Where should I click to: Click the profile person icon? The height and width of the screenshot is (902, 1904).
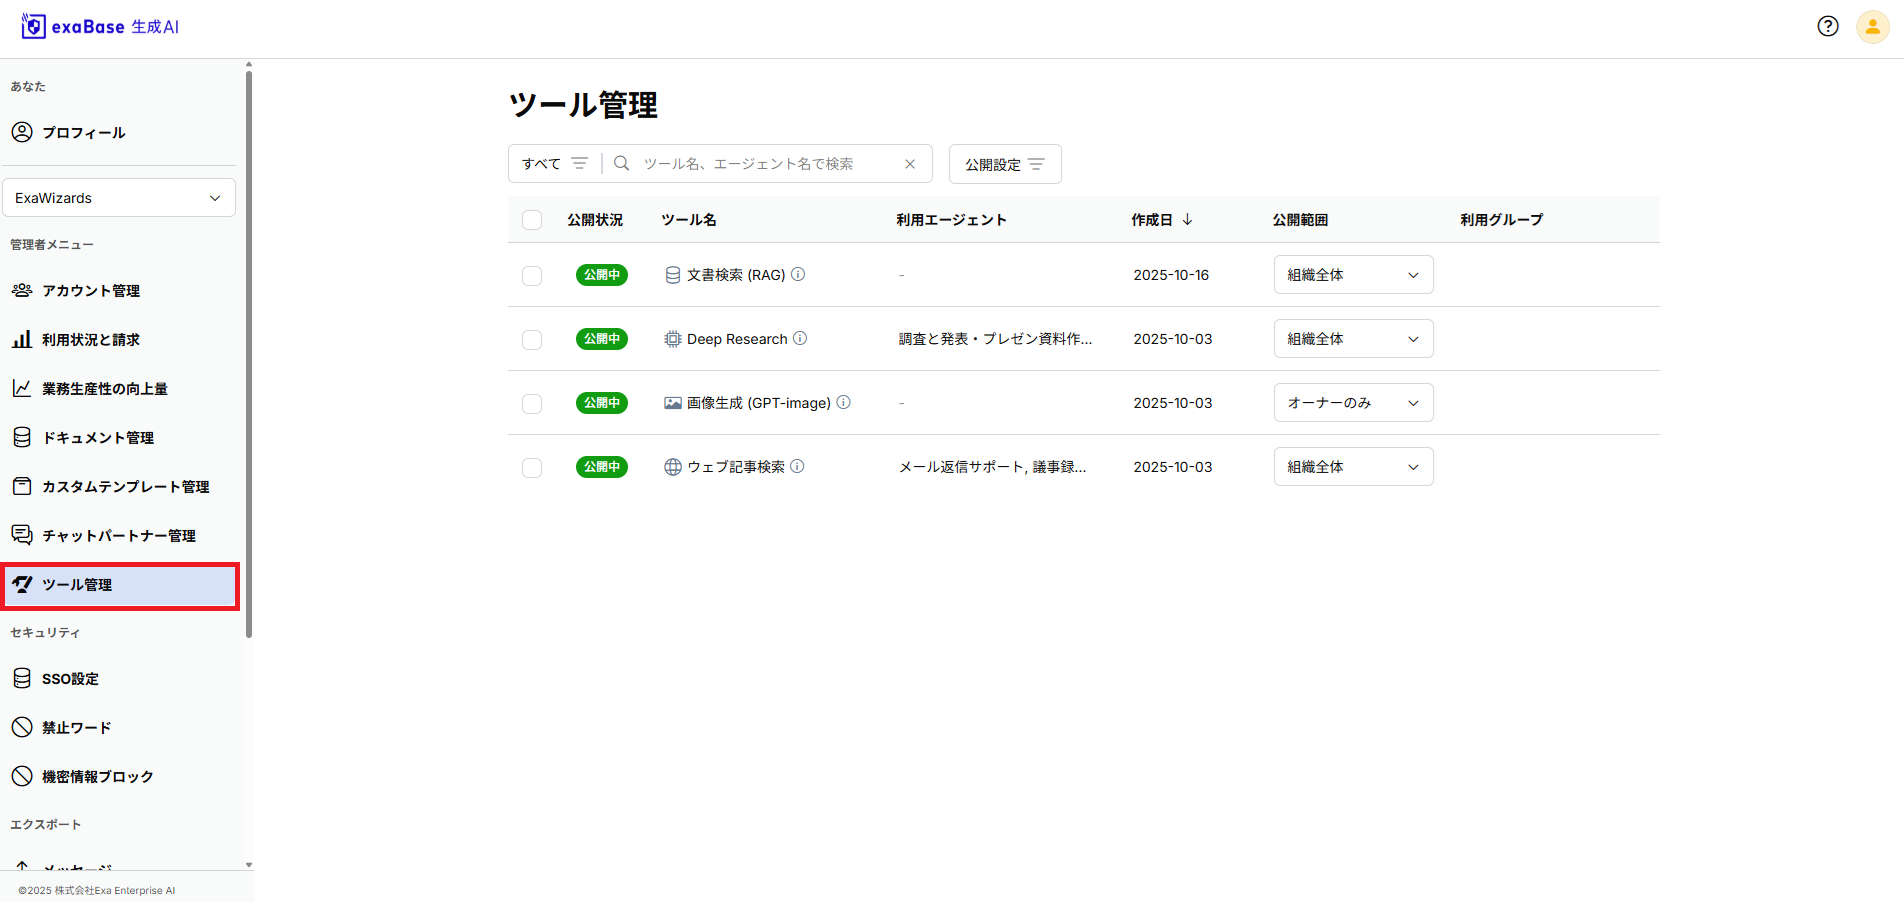(22, 132)
